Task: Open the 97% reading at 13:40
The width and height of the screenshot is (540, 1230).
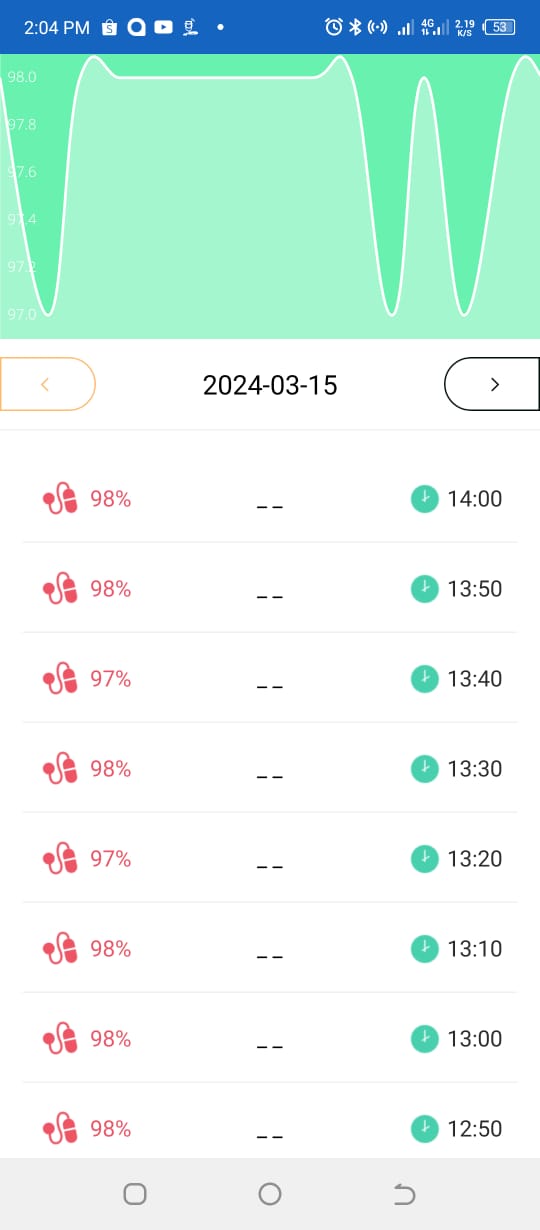Action: coord(111,679)
